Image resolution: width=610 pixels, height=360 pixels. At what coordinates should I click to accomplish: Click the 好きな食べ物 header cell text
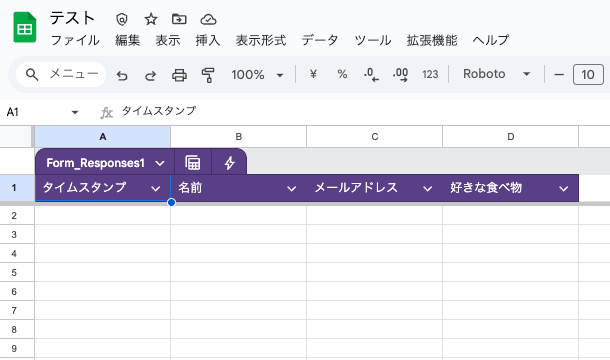486,188
